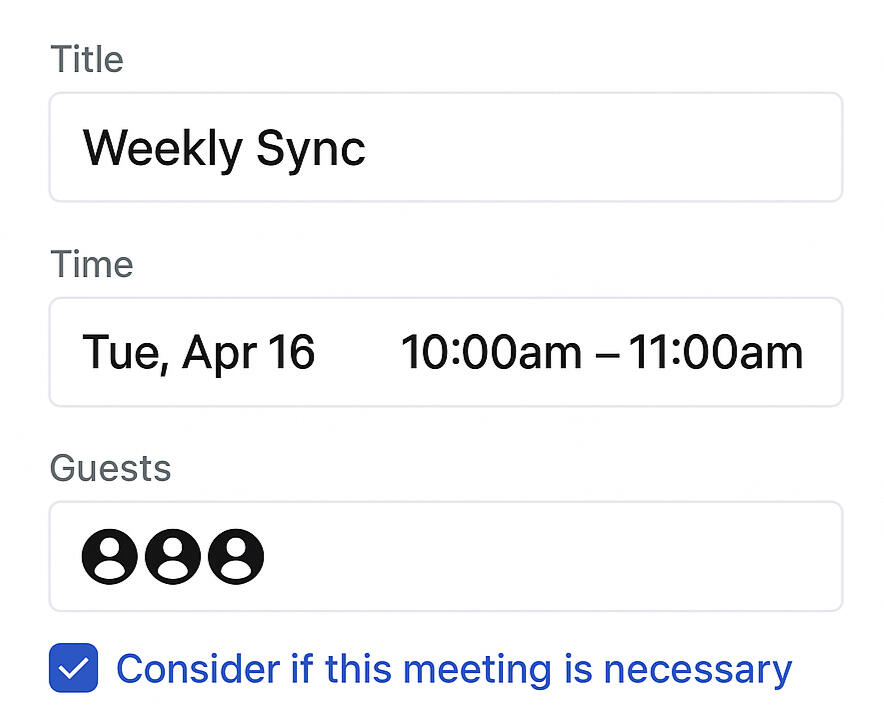Focus the Title input field

click(x=600, y=148)
